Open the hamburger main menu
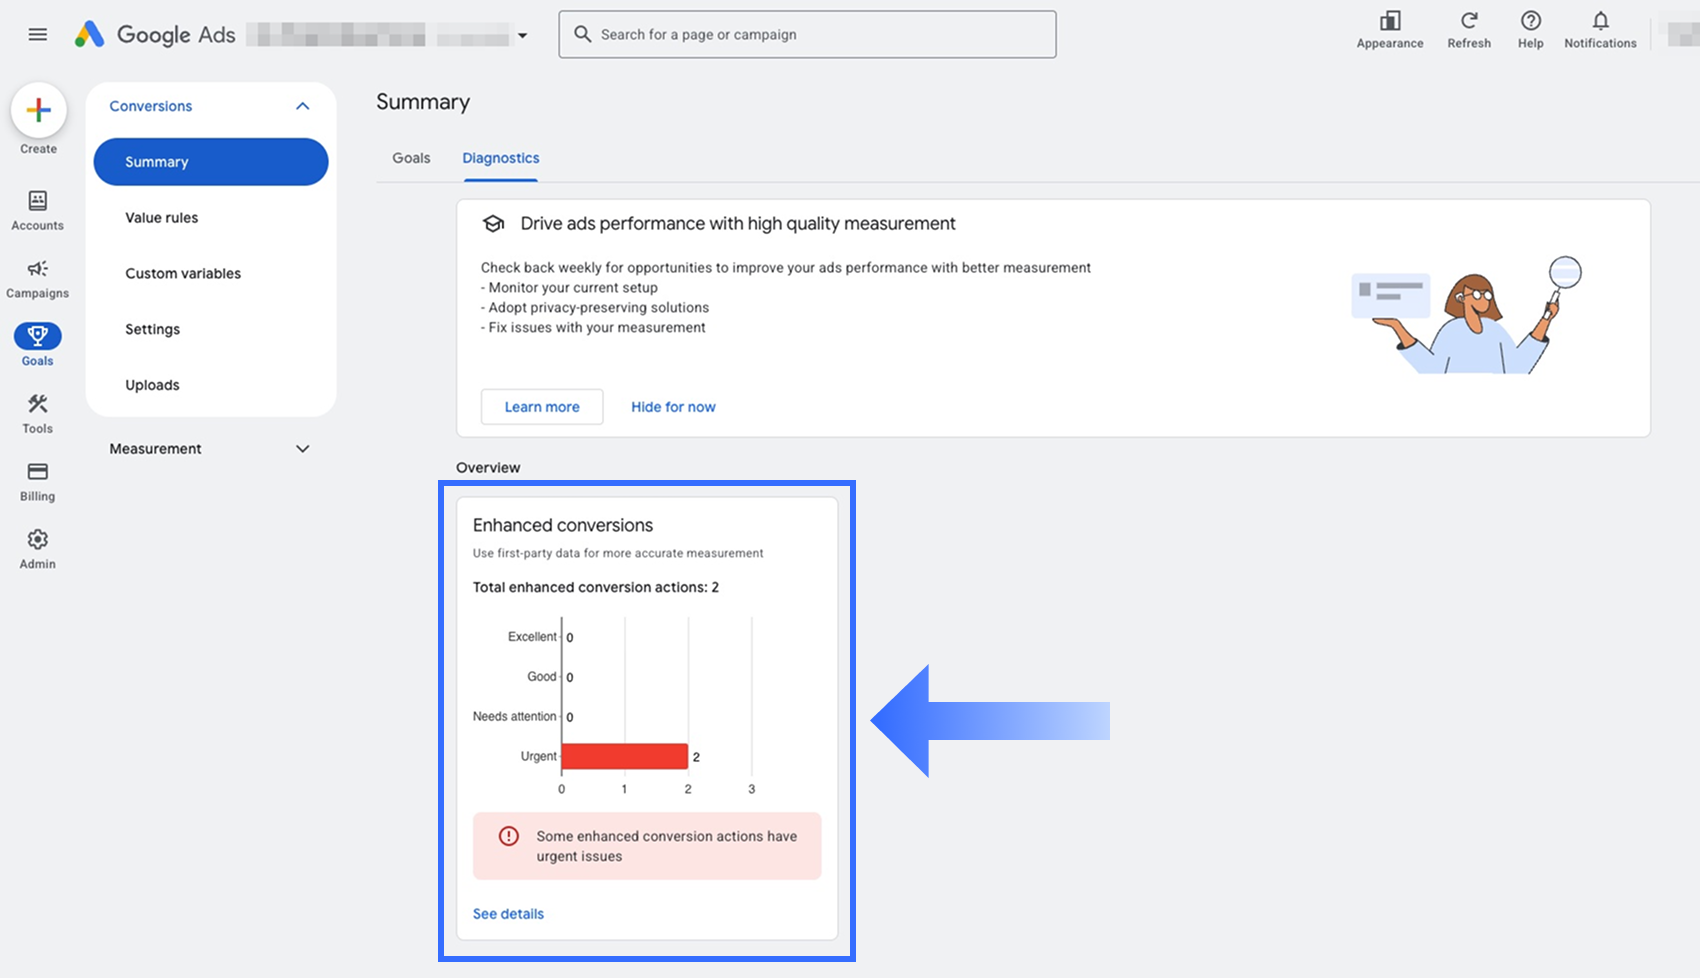Screen dimensions: 1700x978 38,35
